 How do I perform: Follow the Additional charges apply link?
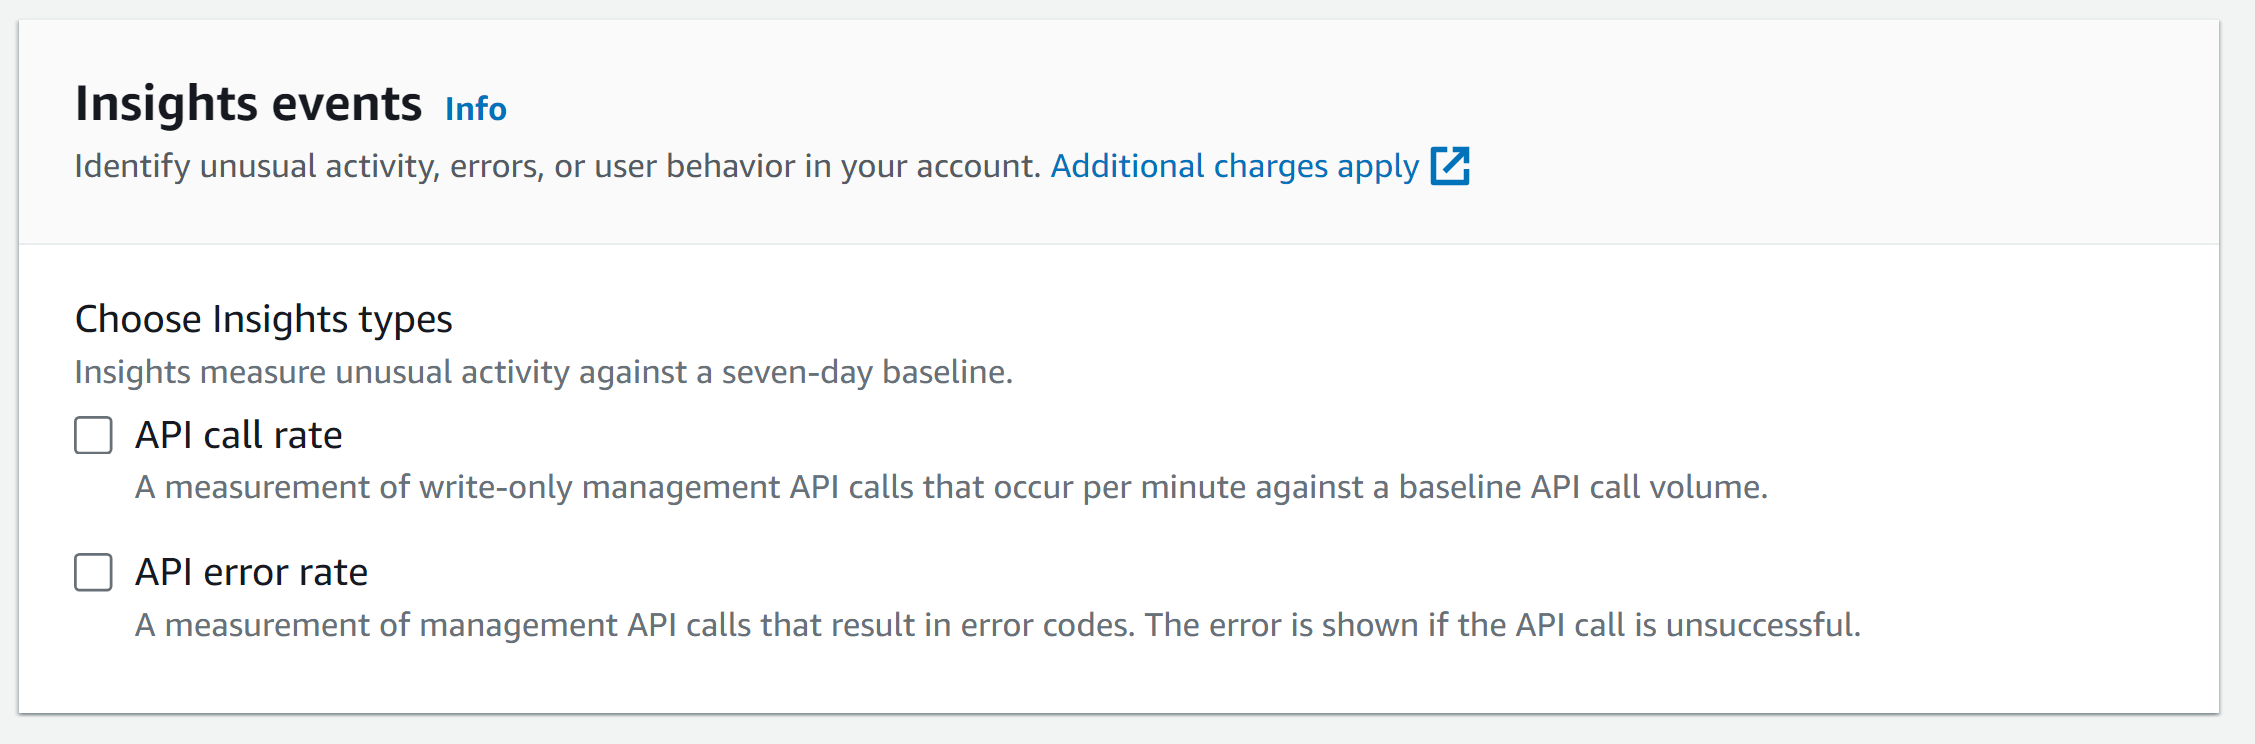pyautogui.click(x=1234, y=166)
